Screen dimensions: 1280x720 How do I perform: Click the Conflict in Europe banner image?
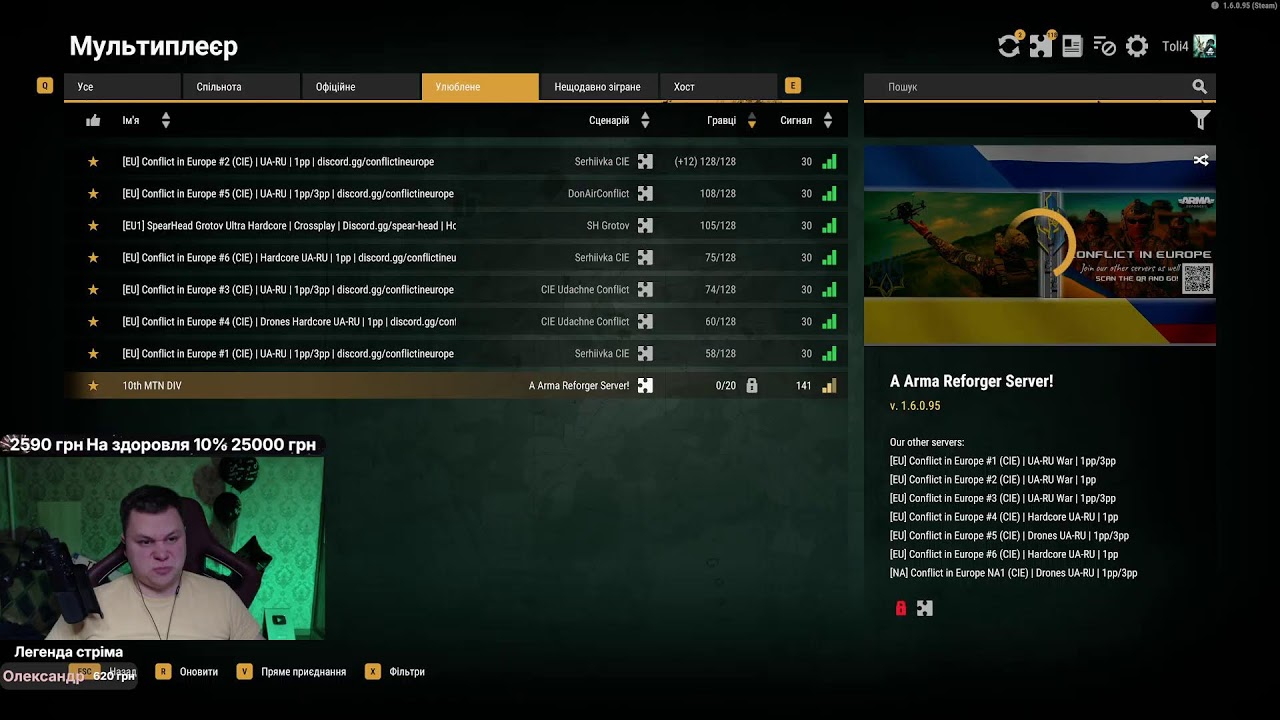[1040, 245]
